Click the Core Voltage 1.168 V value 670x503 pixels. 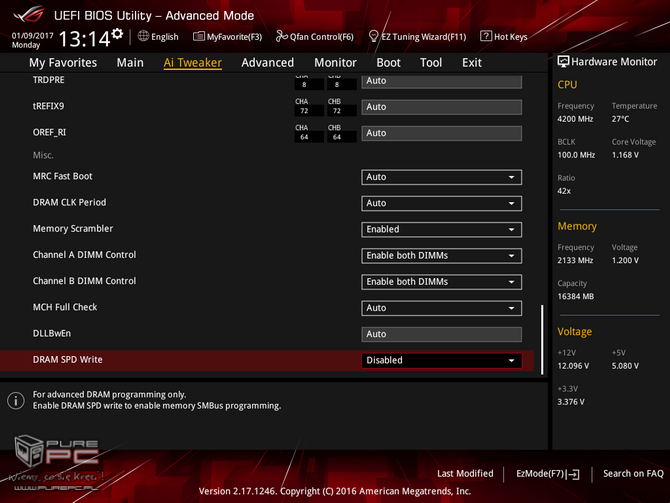point(625,155)
